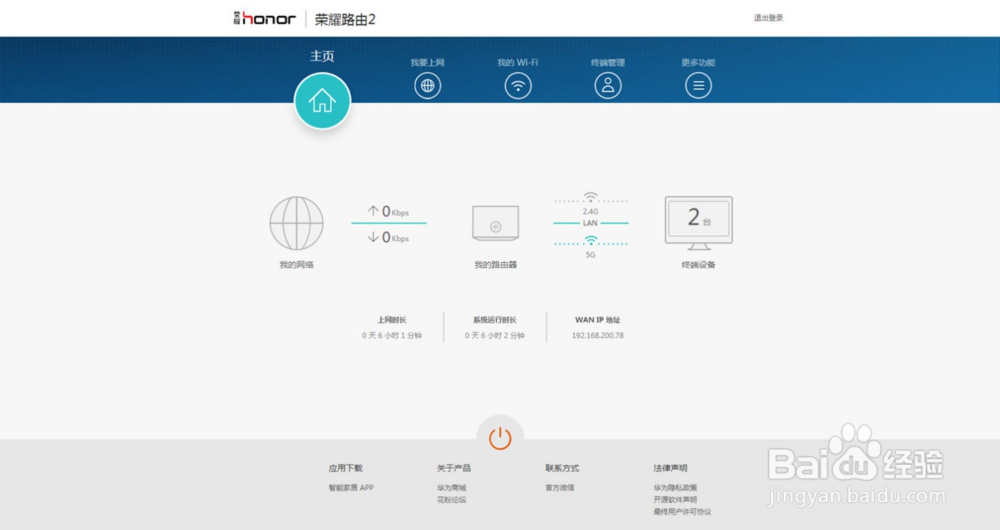Select the 我的 Wi-Fi tab label
Viewport: 1000px width, 530px height.
pos(518,63)
